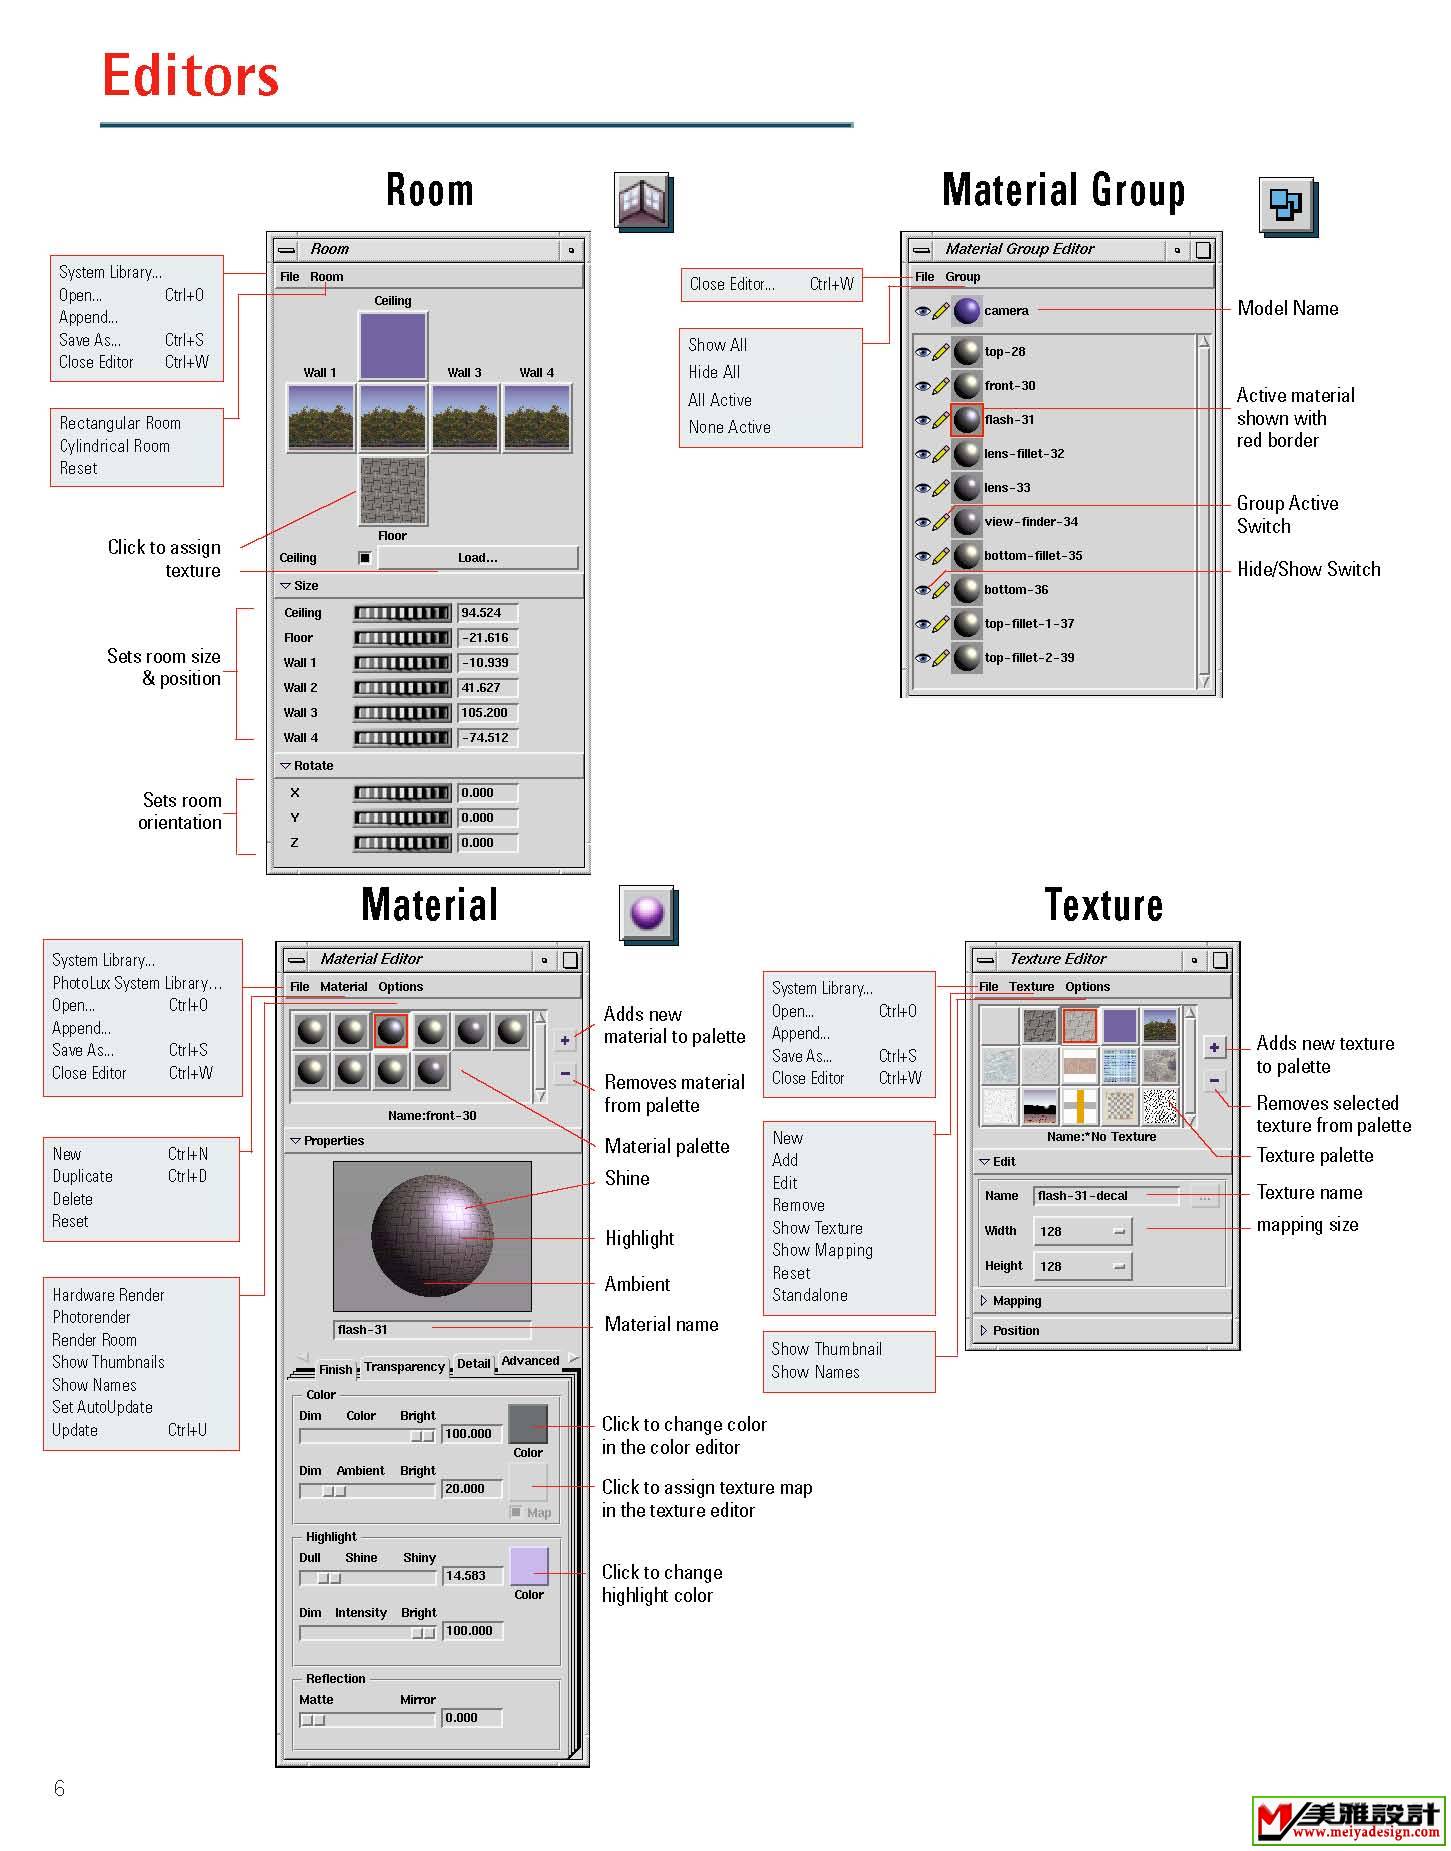Toggle visibility of the camera model
Viewport: 1451px width, 1851px height.
(923, 312)
